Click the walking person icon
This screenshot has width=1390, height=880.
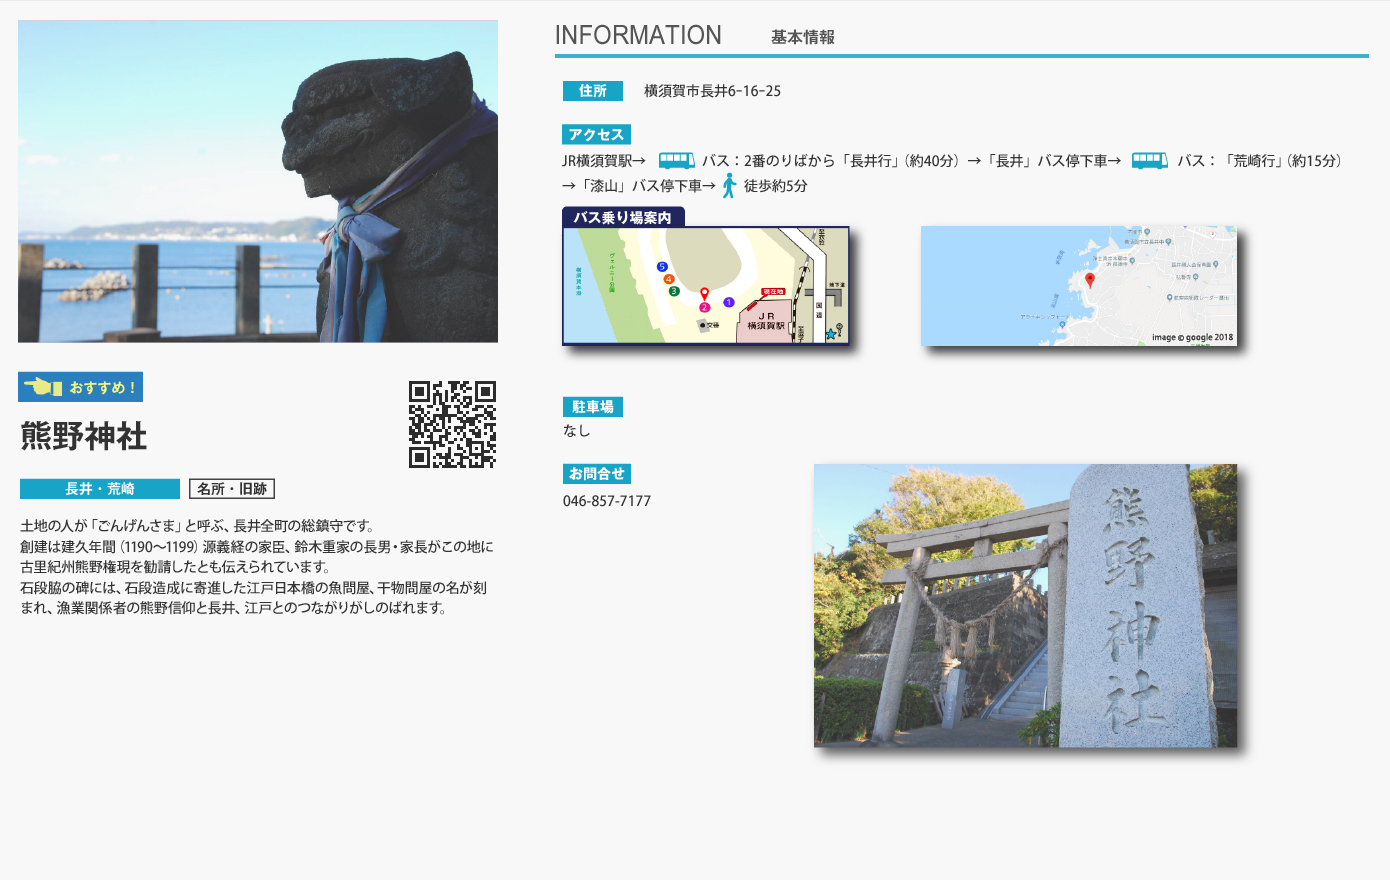point(729,185)
